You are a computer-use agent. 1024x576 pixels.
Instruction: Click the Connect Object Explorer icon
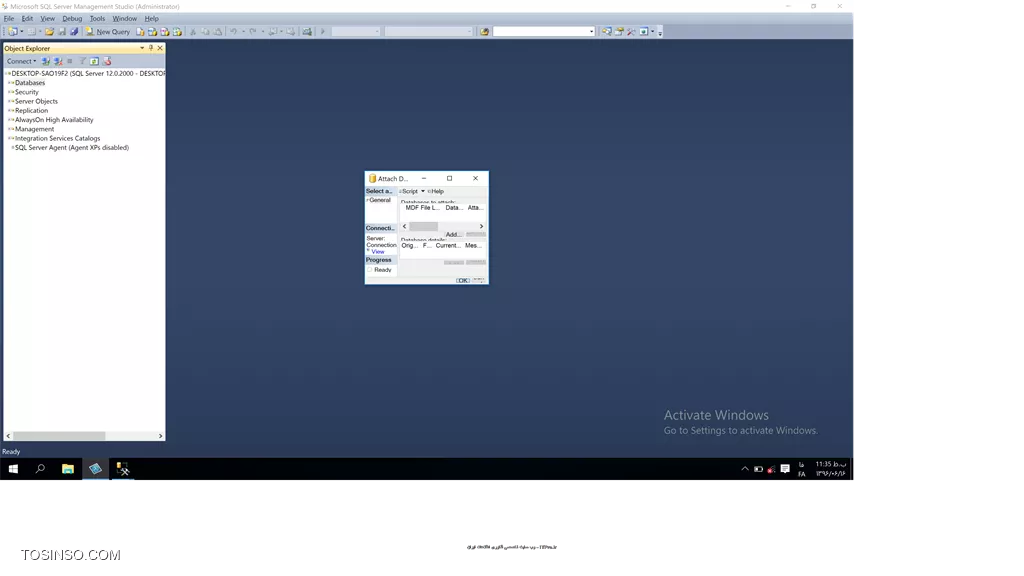pyautogui.click(x=46, y=61)
